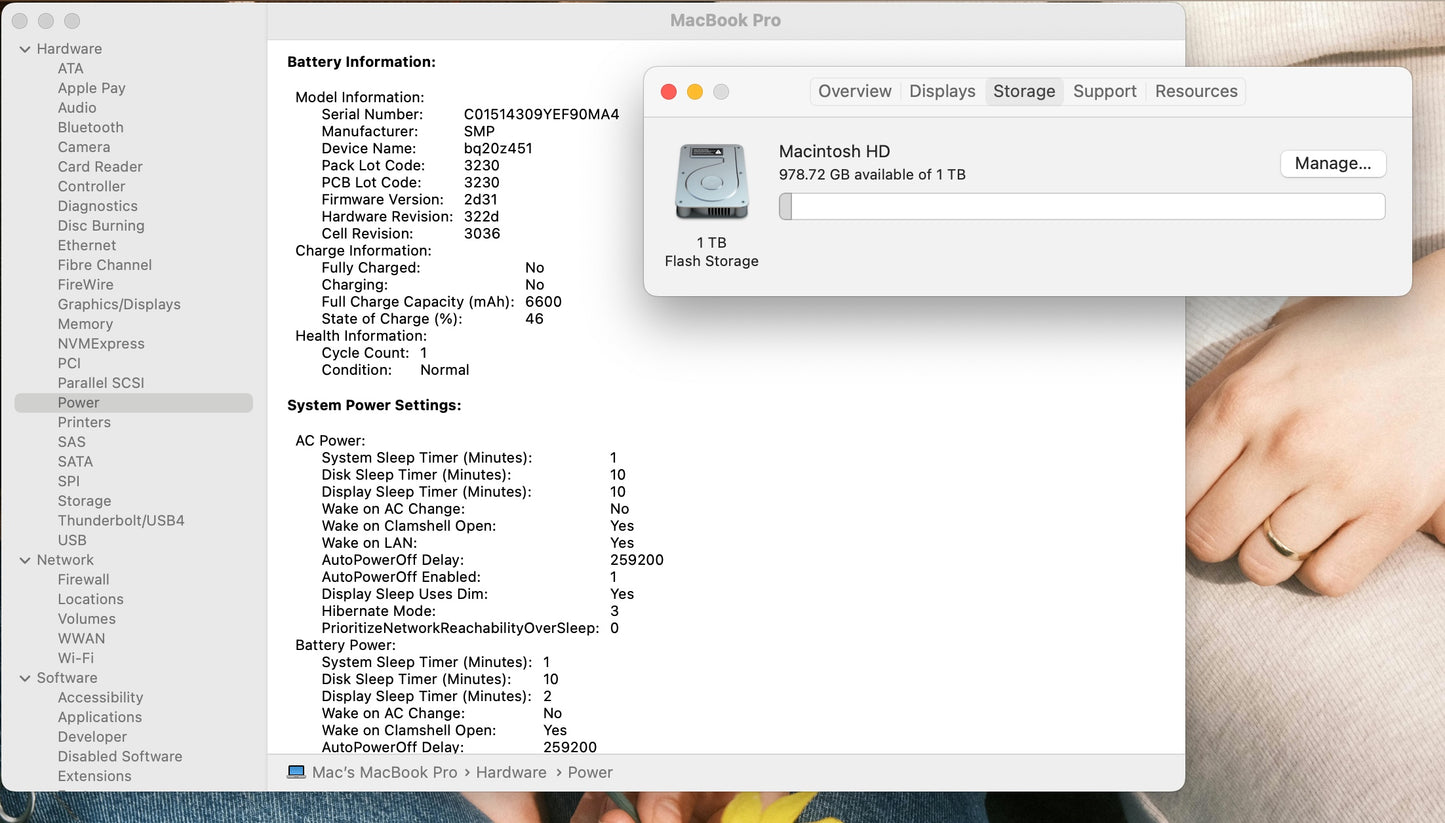
Task: Go to the Resources tab
Action: coord(1196,91)
